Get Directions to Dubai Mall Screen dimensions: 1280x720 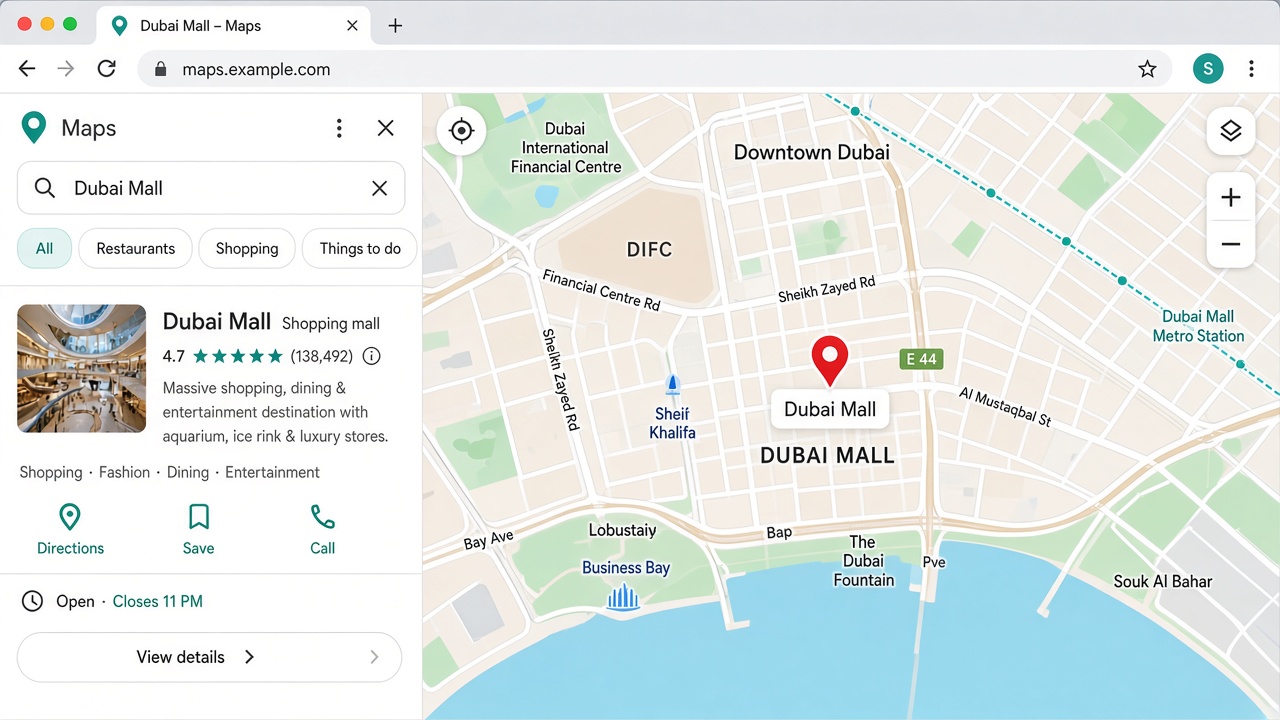[70, 529]
